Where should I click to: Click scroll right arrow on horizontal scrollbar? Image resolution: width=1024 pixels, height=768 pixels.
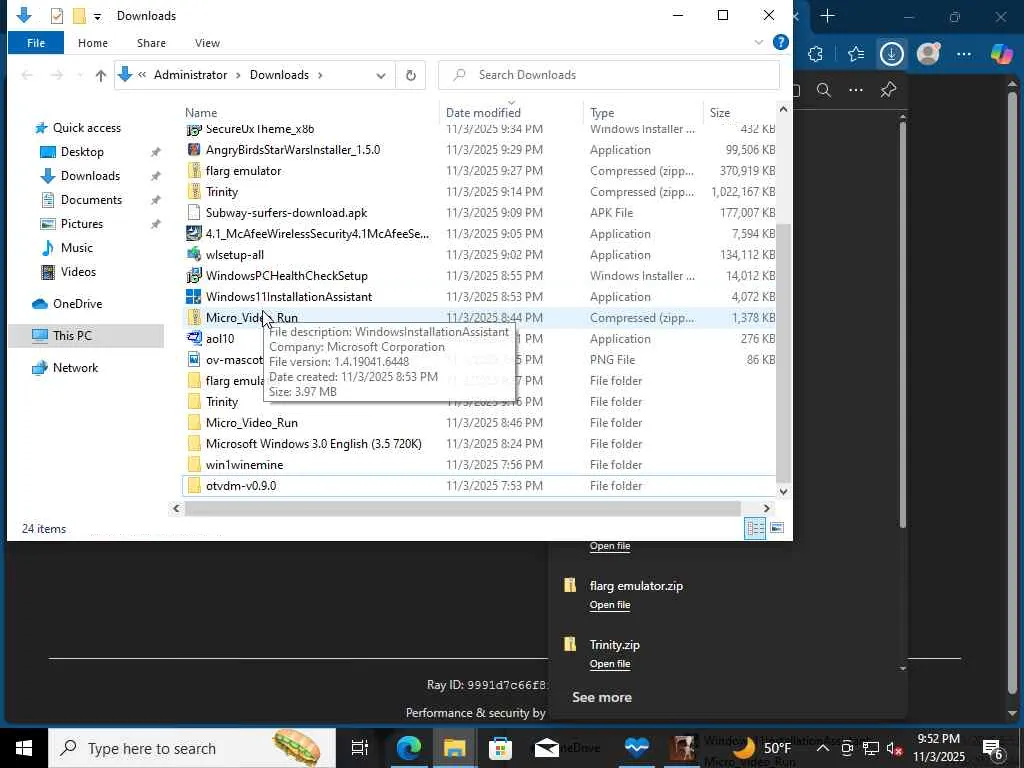(766, 508)
